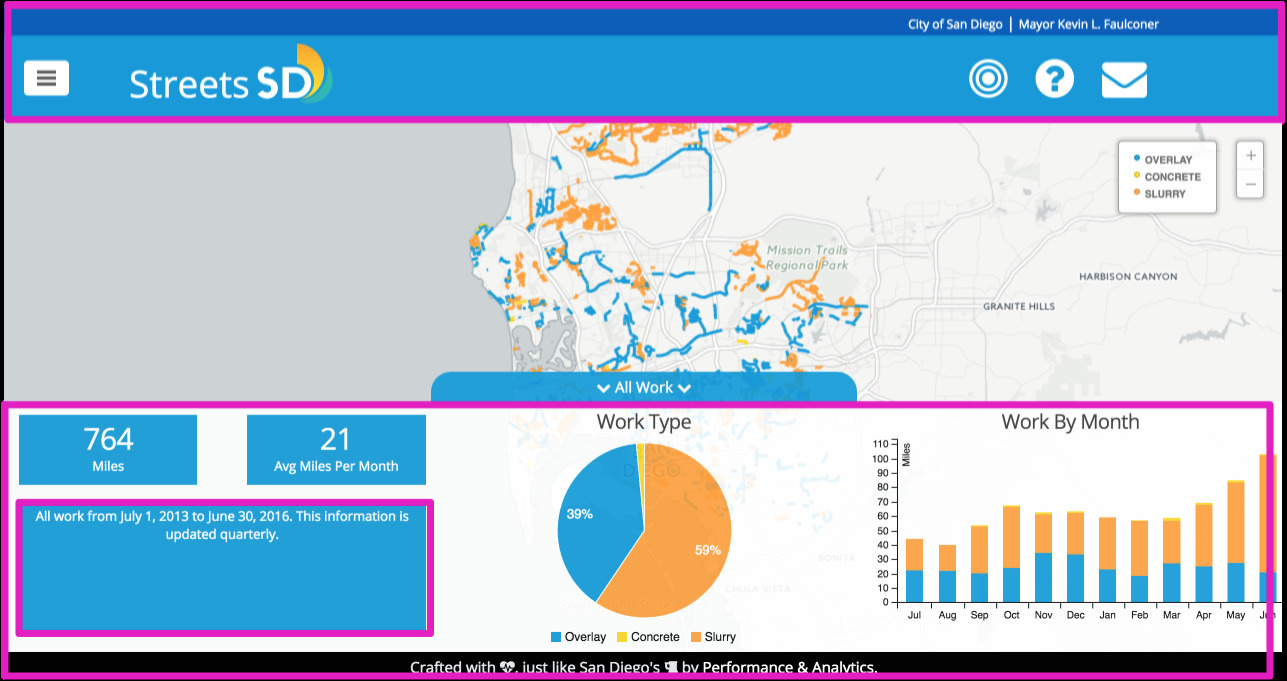The image size is (1287, 681).
Task: Click the envelope contact icon
Action: (x=1124, y=80)
